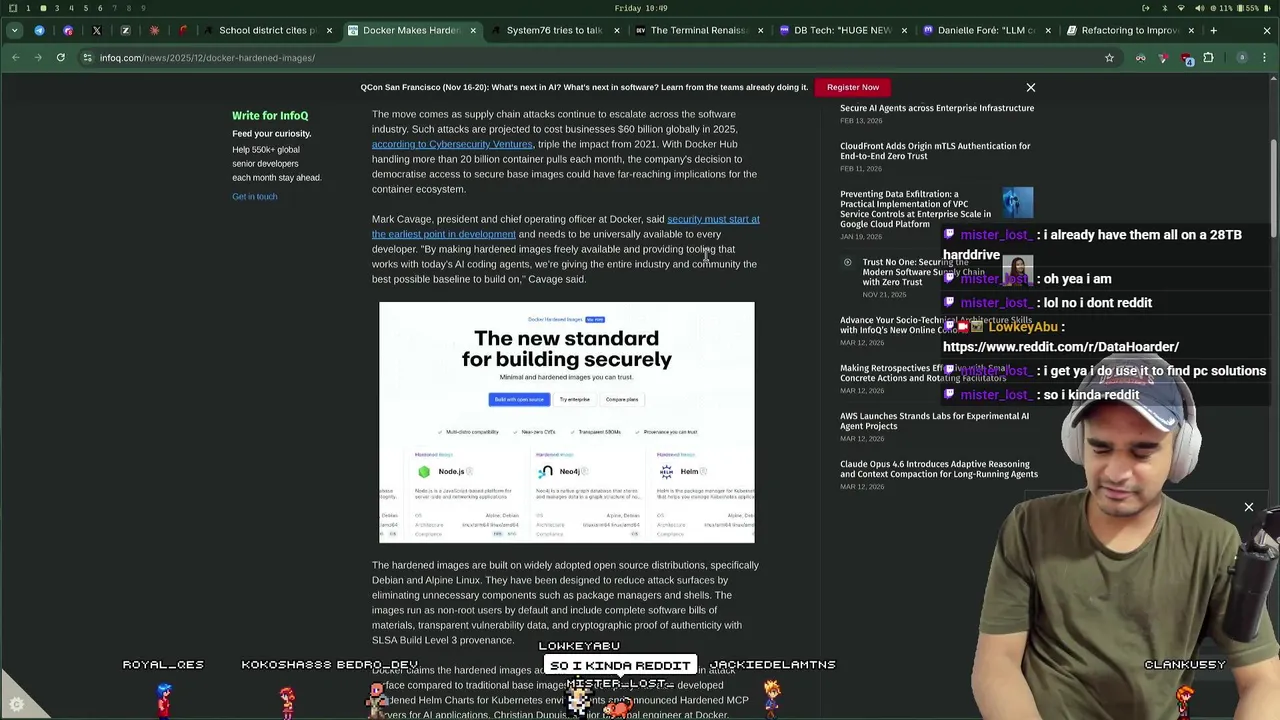
Task: Open Secure AI Agents across Enterprise article
Action: (x=937, y=108)
